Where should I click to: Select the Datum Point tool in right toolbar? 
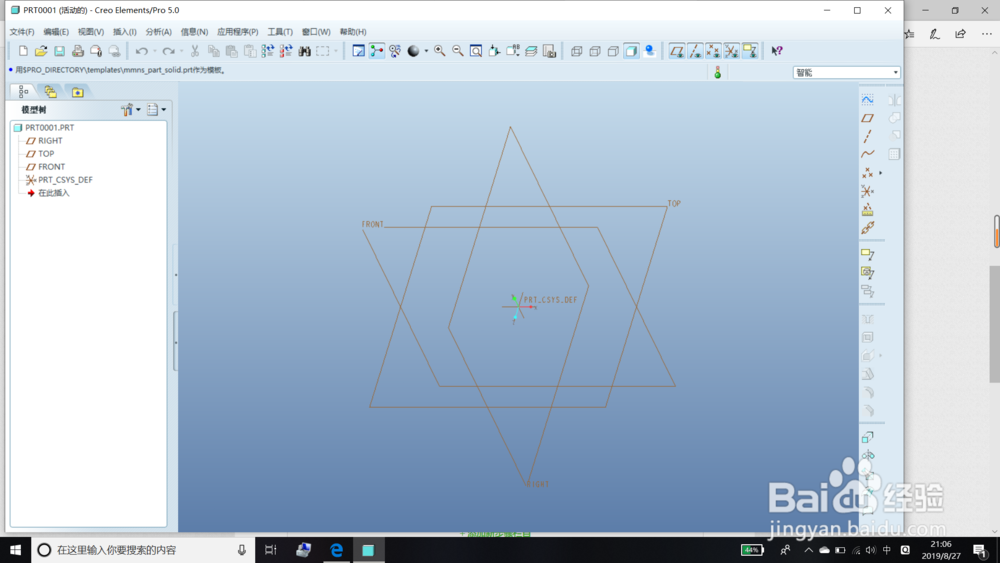pos(867,173)
